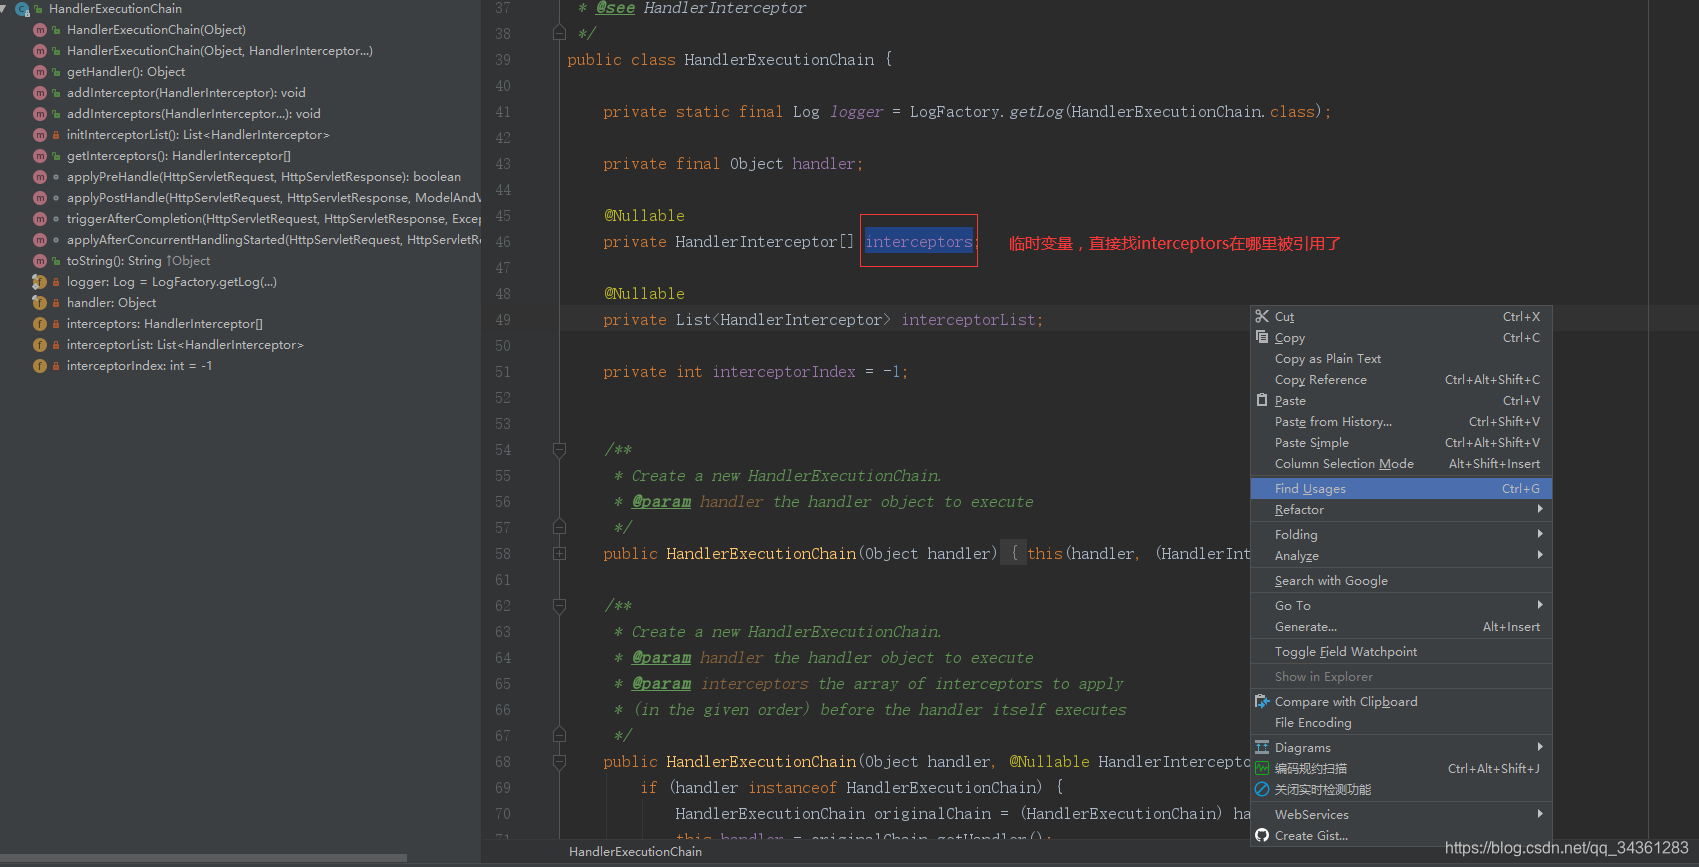Click the field icon beside handler: Object

pos(40,303)
